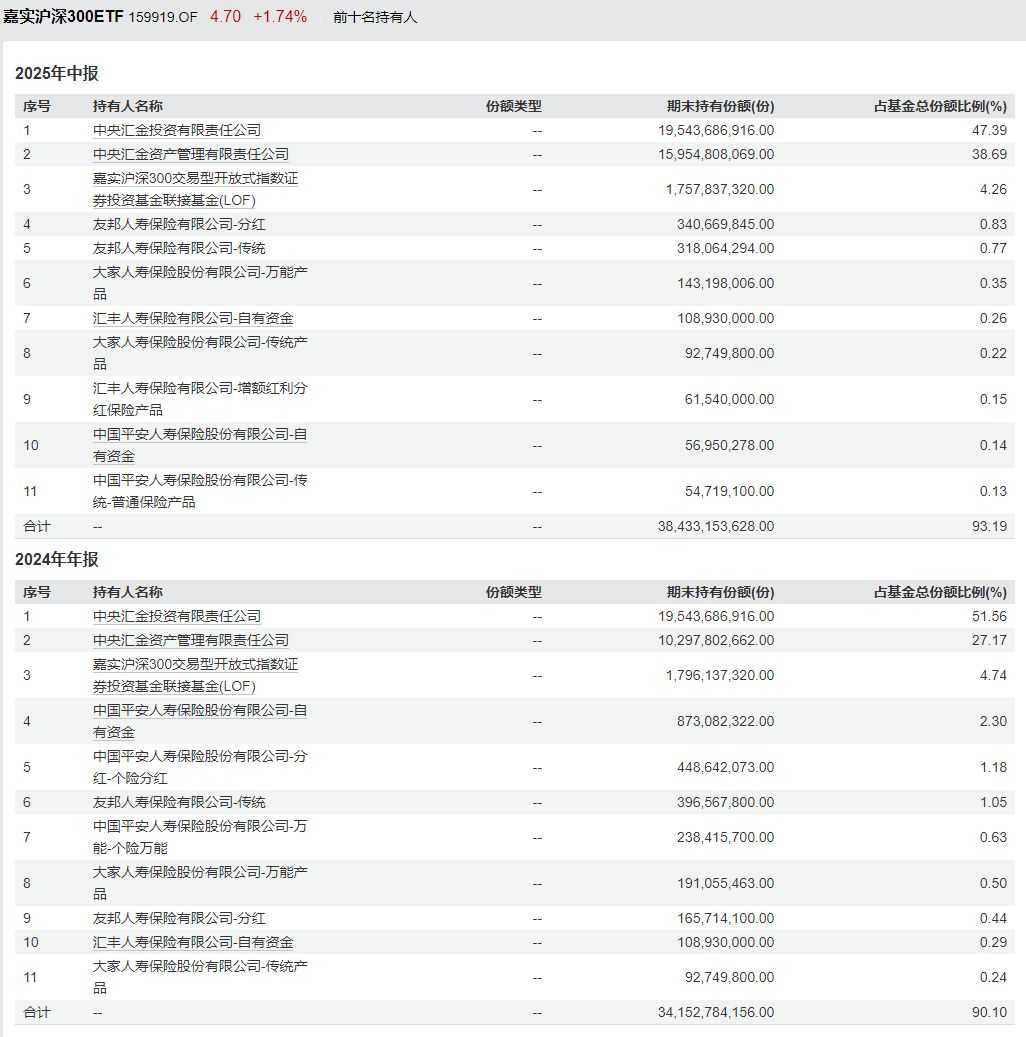
Task: Click 持有人名称 column header in 2025年中报 table
Action: tap(128, 106)
